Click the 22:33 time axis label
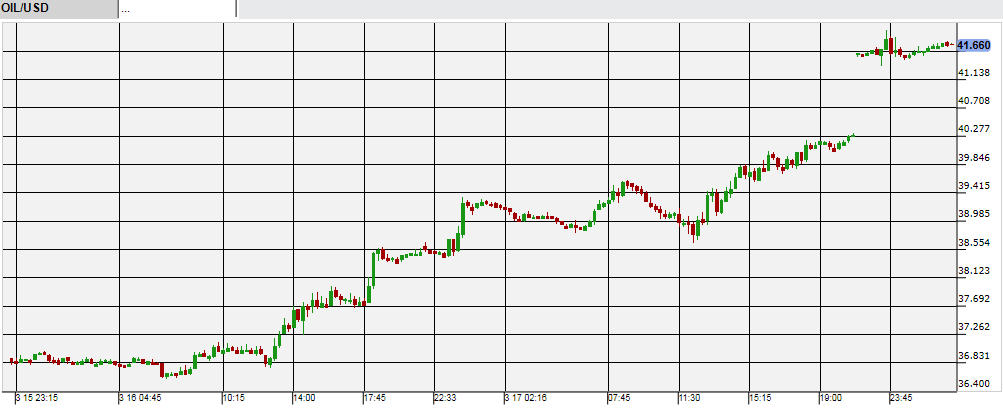The width and height of the screenshot is (1003, 415). (x=446, y=398)
